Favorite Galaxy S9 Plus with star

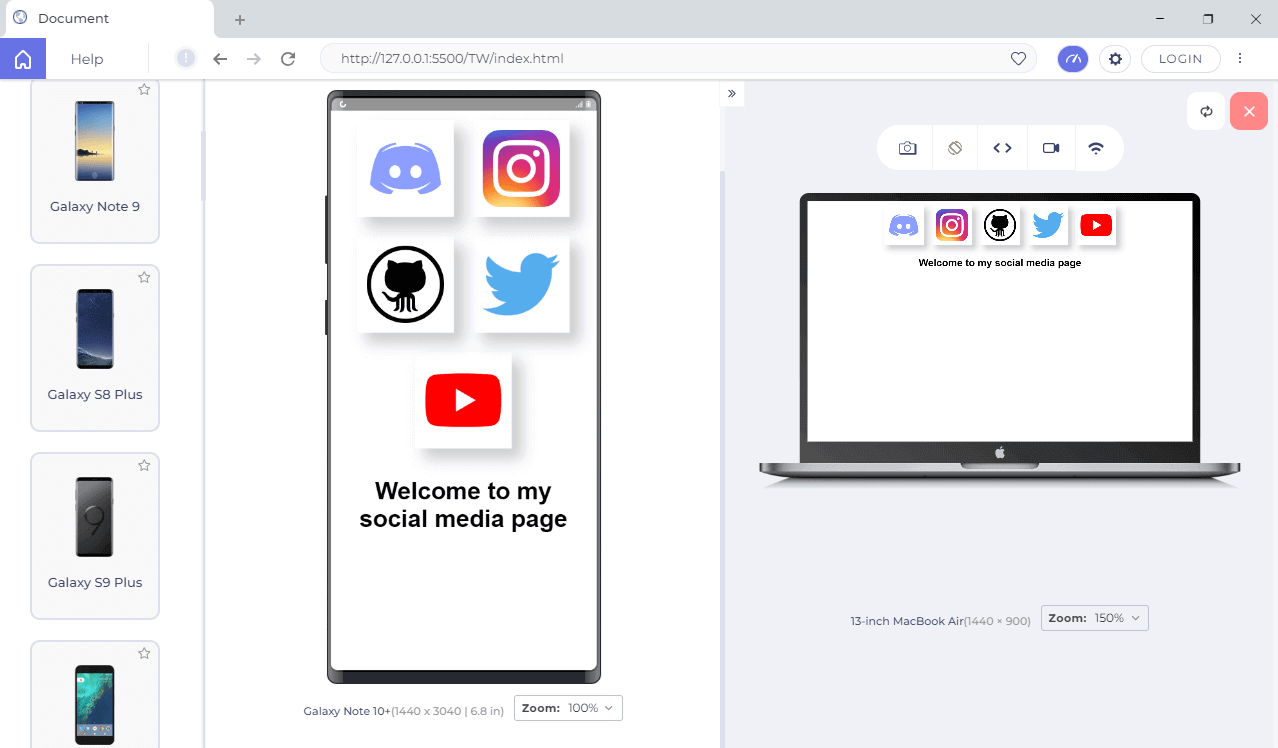[144, 465]
